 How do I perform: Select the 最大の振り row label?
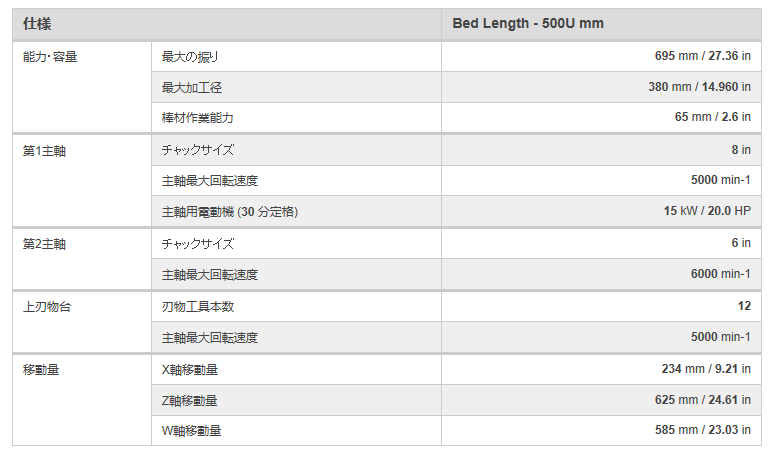click(x=190, y=57)
